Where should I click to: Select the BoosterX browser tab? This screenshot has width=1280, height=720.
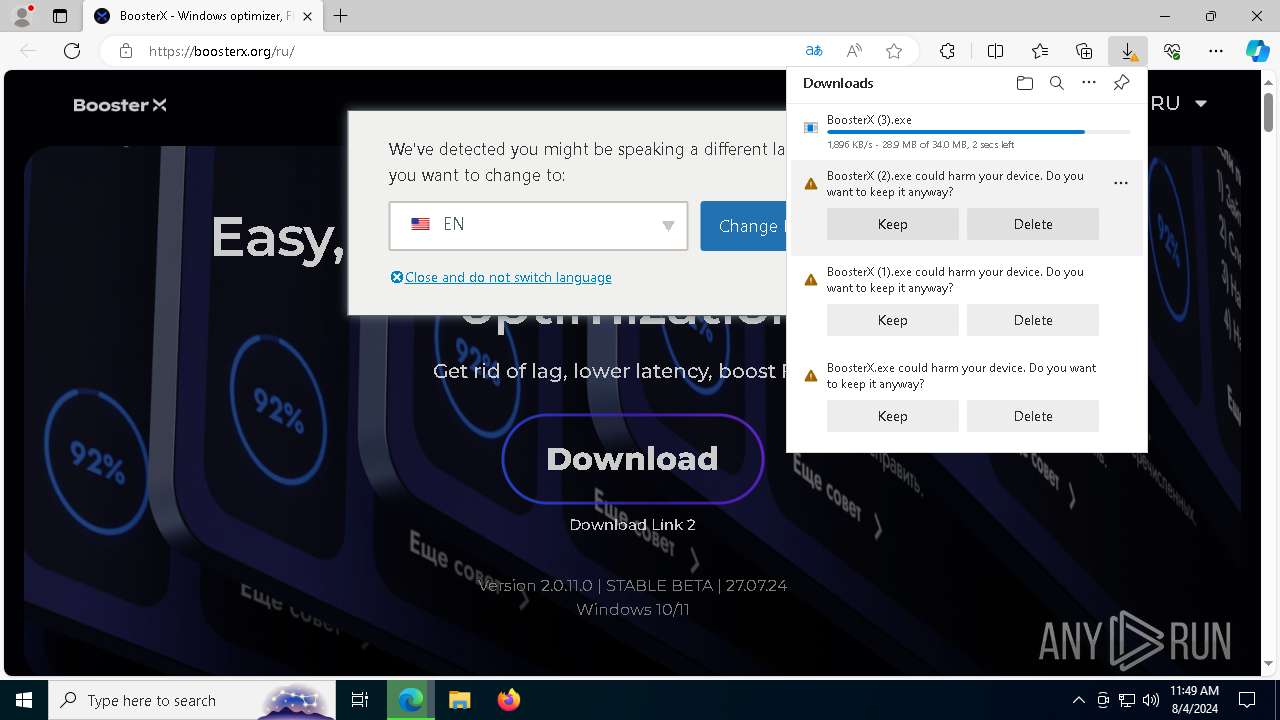(203, 16)
